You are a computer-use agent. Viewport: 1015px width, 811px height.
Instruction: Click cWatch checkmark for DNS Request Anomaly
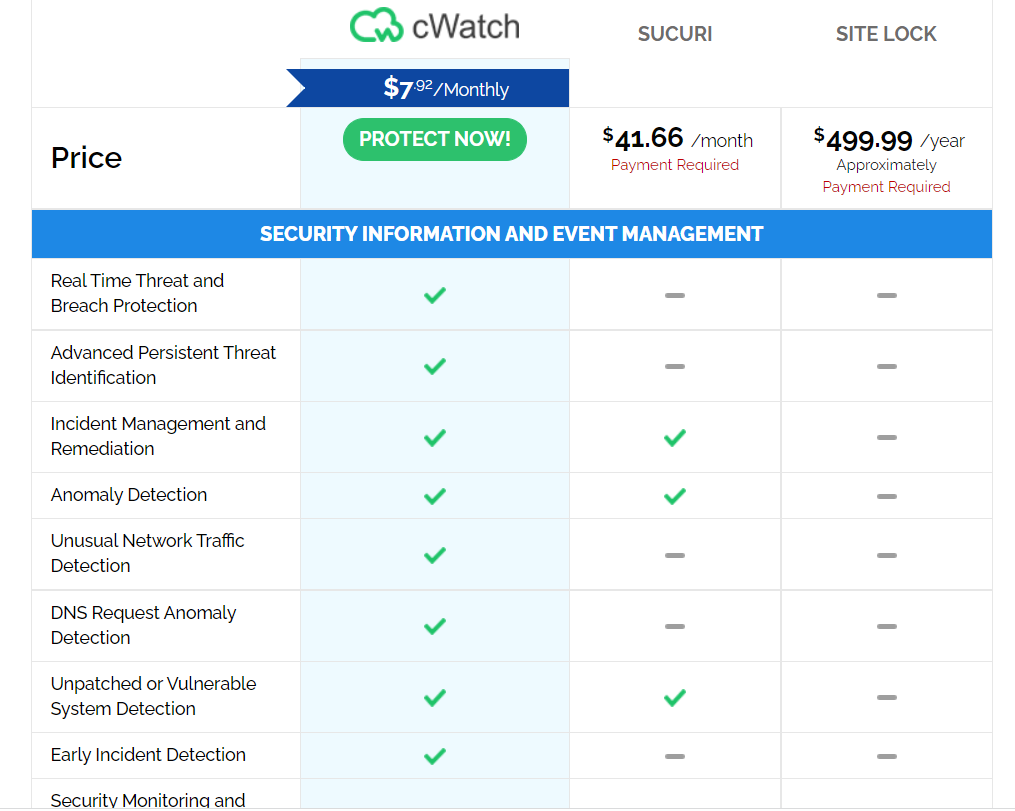click(x=434, y=627)
